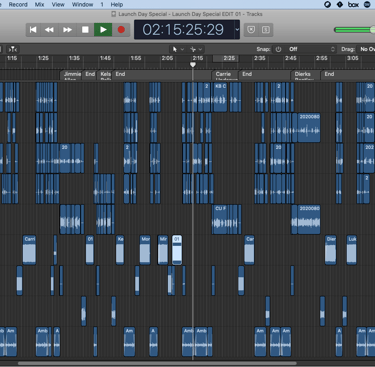Click the 02:15:25:29 time display
The width and height of the screenshot is (375, 367).
click(x=183, y=30)
